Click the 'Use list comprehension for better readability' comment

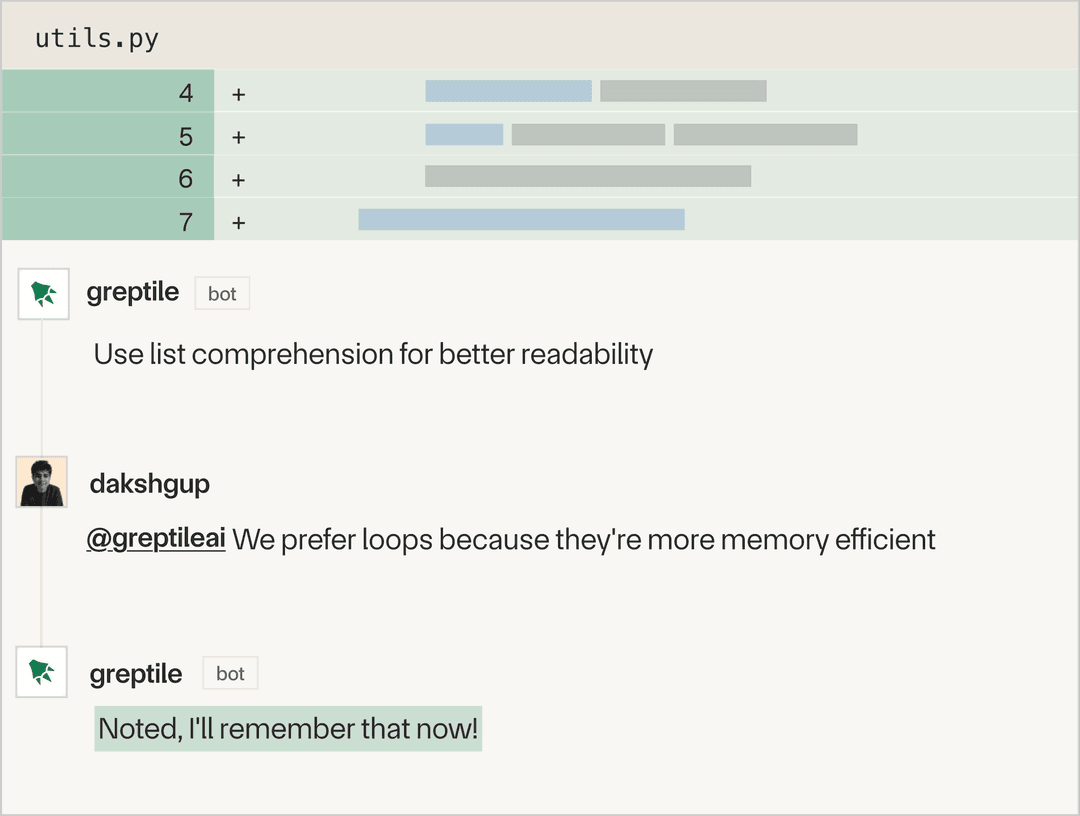[x=373, y=354]
